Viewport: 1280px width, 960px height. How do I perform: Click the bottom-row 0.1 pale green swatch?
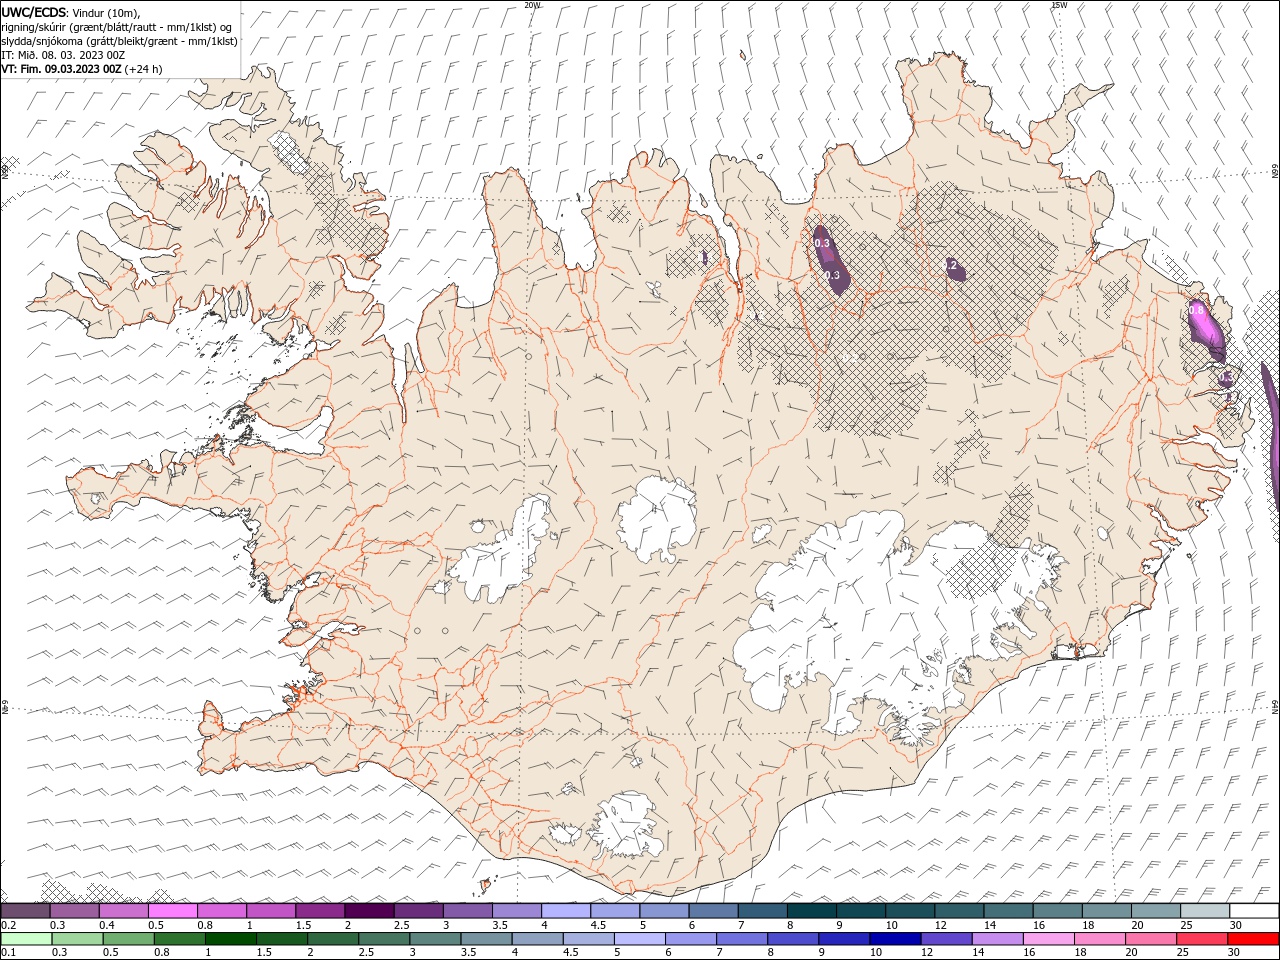pos(26,939)
